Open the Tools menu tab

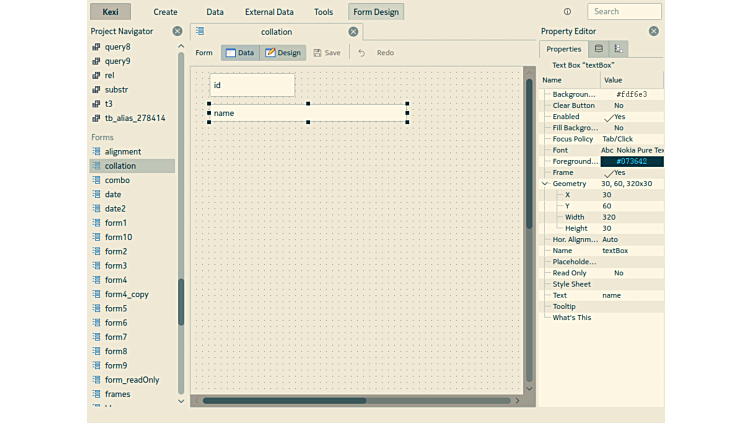pos(323,12)
